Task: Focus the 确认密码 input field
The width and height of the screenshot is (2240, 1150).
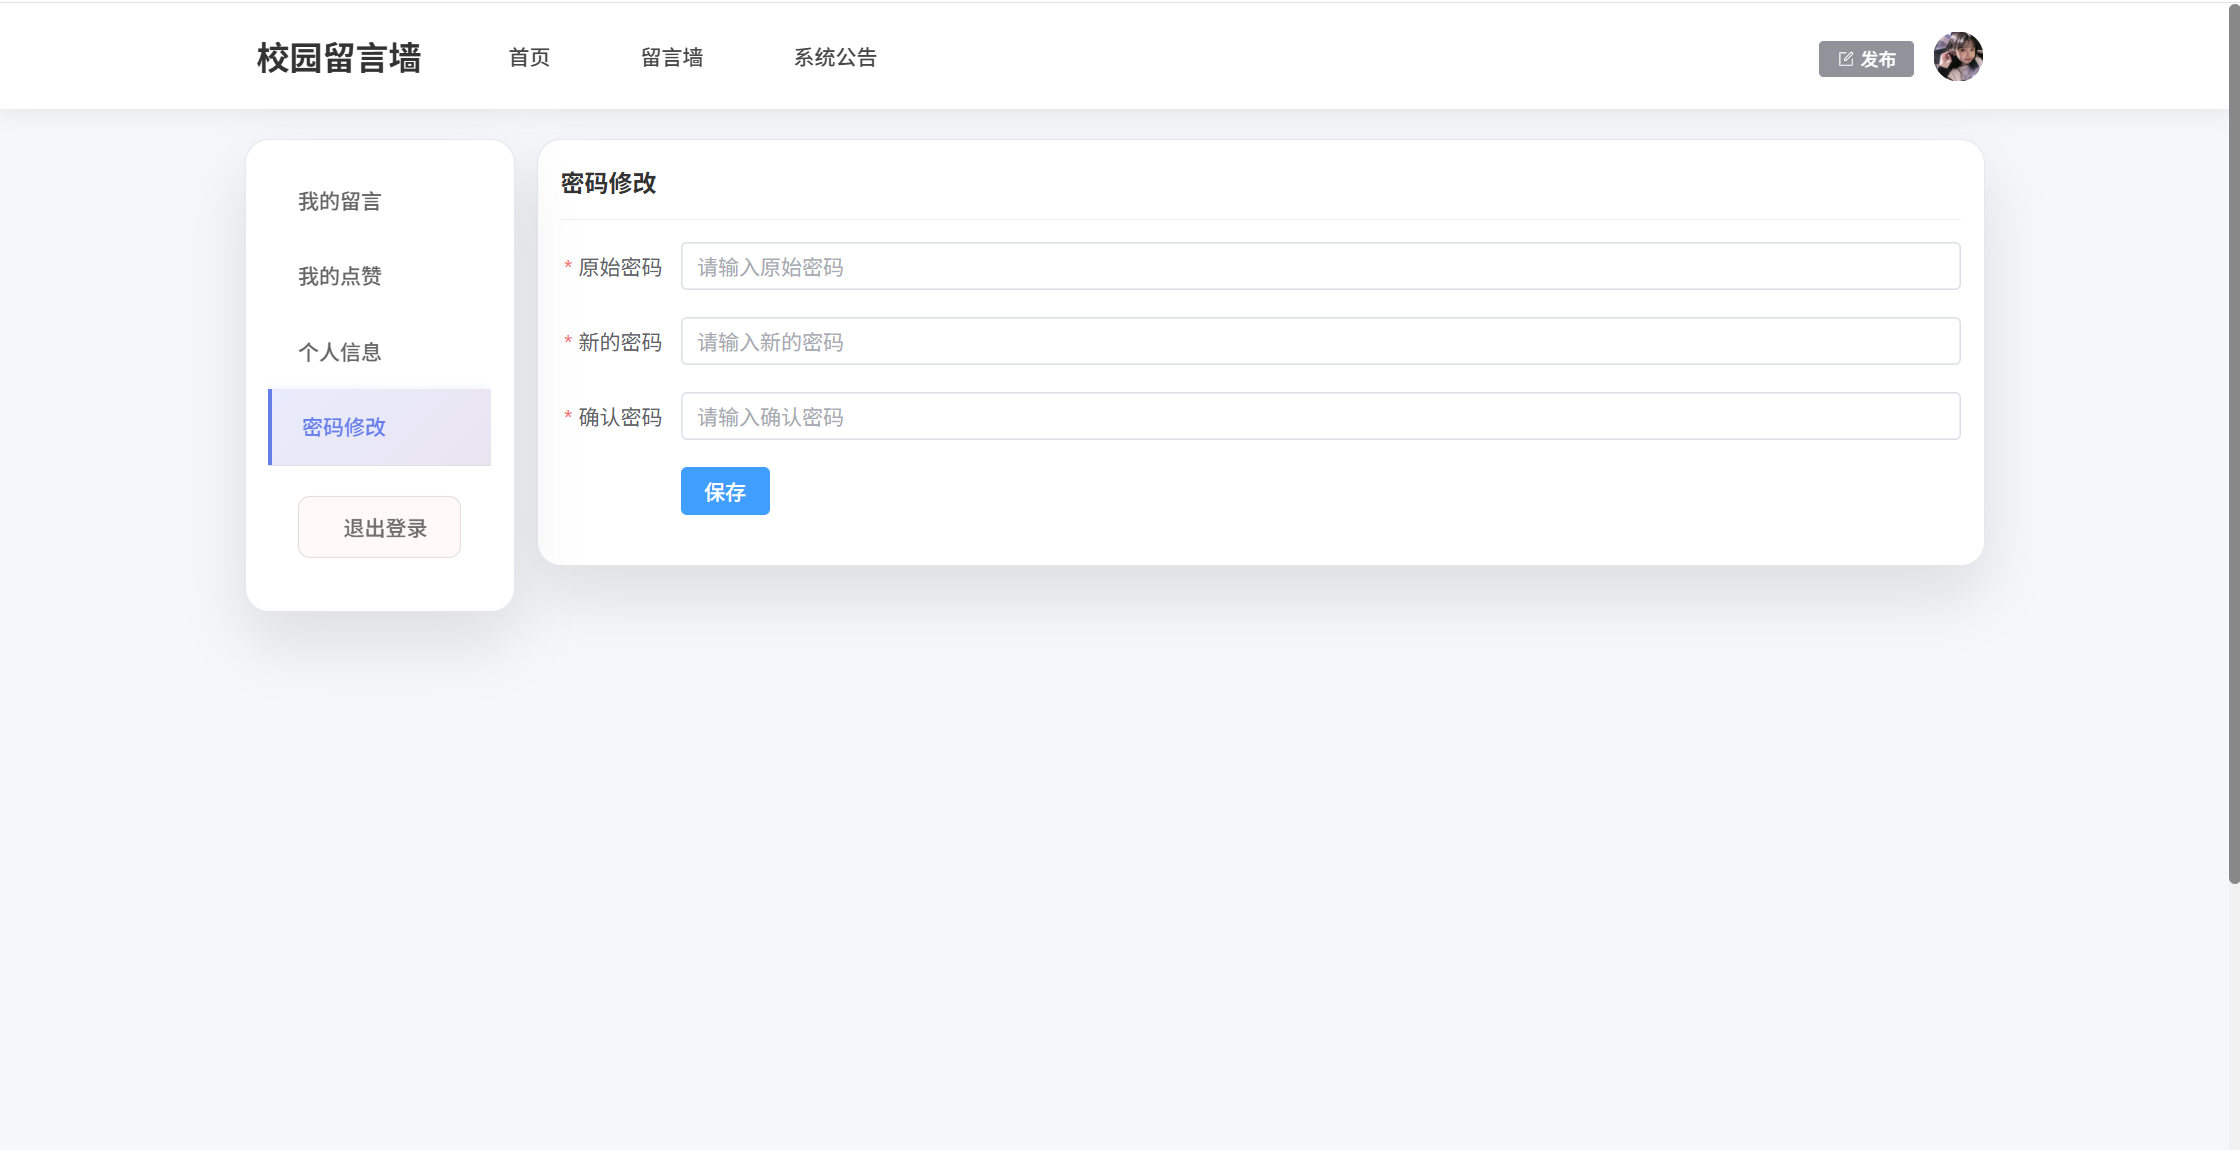Action: (x=1320, y=417)
